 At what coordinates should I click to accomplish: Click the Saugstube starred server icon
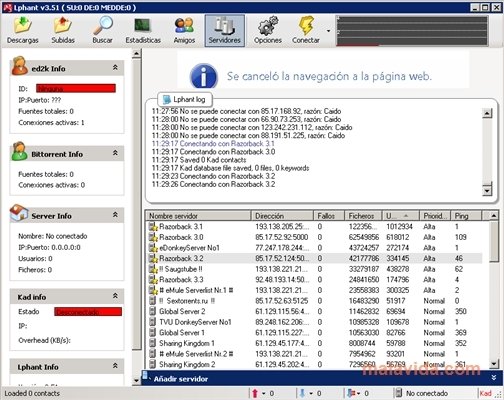153,269
